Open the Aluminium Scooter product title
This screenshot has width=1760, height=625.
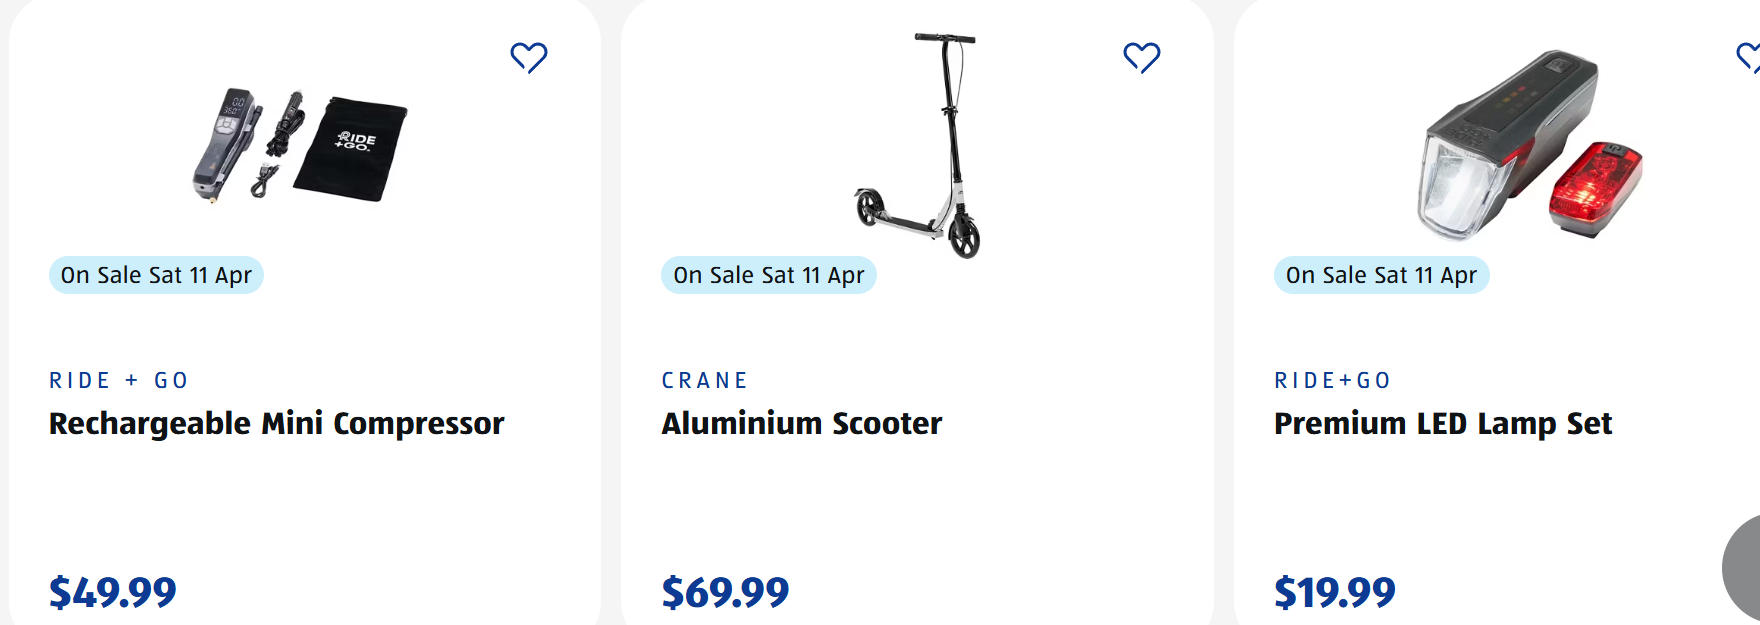[802, 424]
